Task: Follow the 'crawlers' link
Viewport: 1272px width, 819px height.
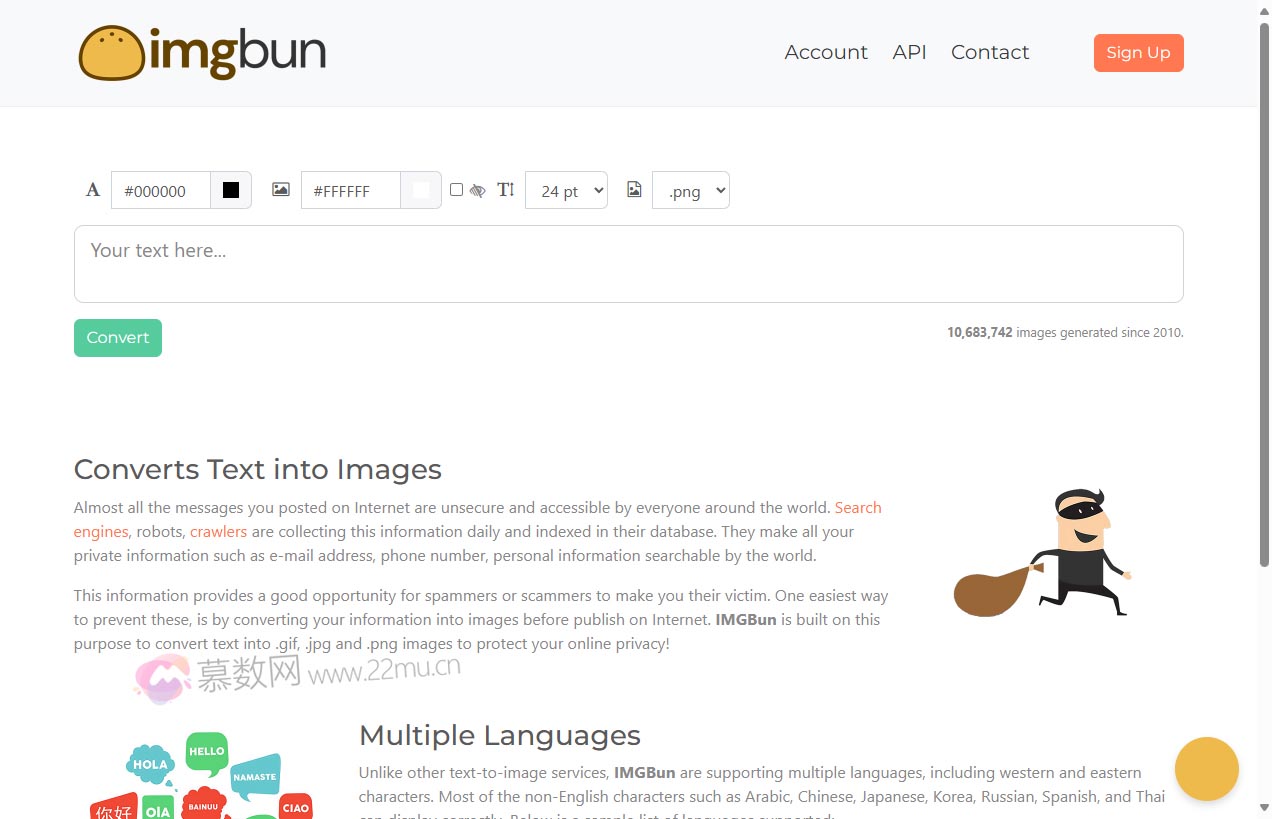Action: coord(218,532)
